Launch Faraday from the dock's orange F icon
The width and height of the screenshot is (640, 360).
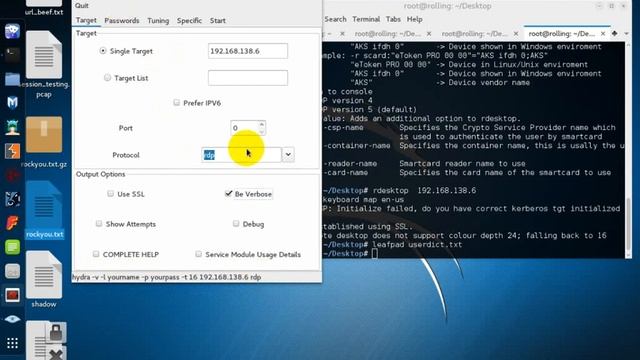click(12, 223)
